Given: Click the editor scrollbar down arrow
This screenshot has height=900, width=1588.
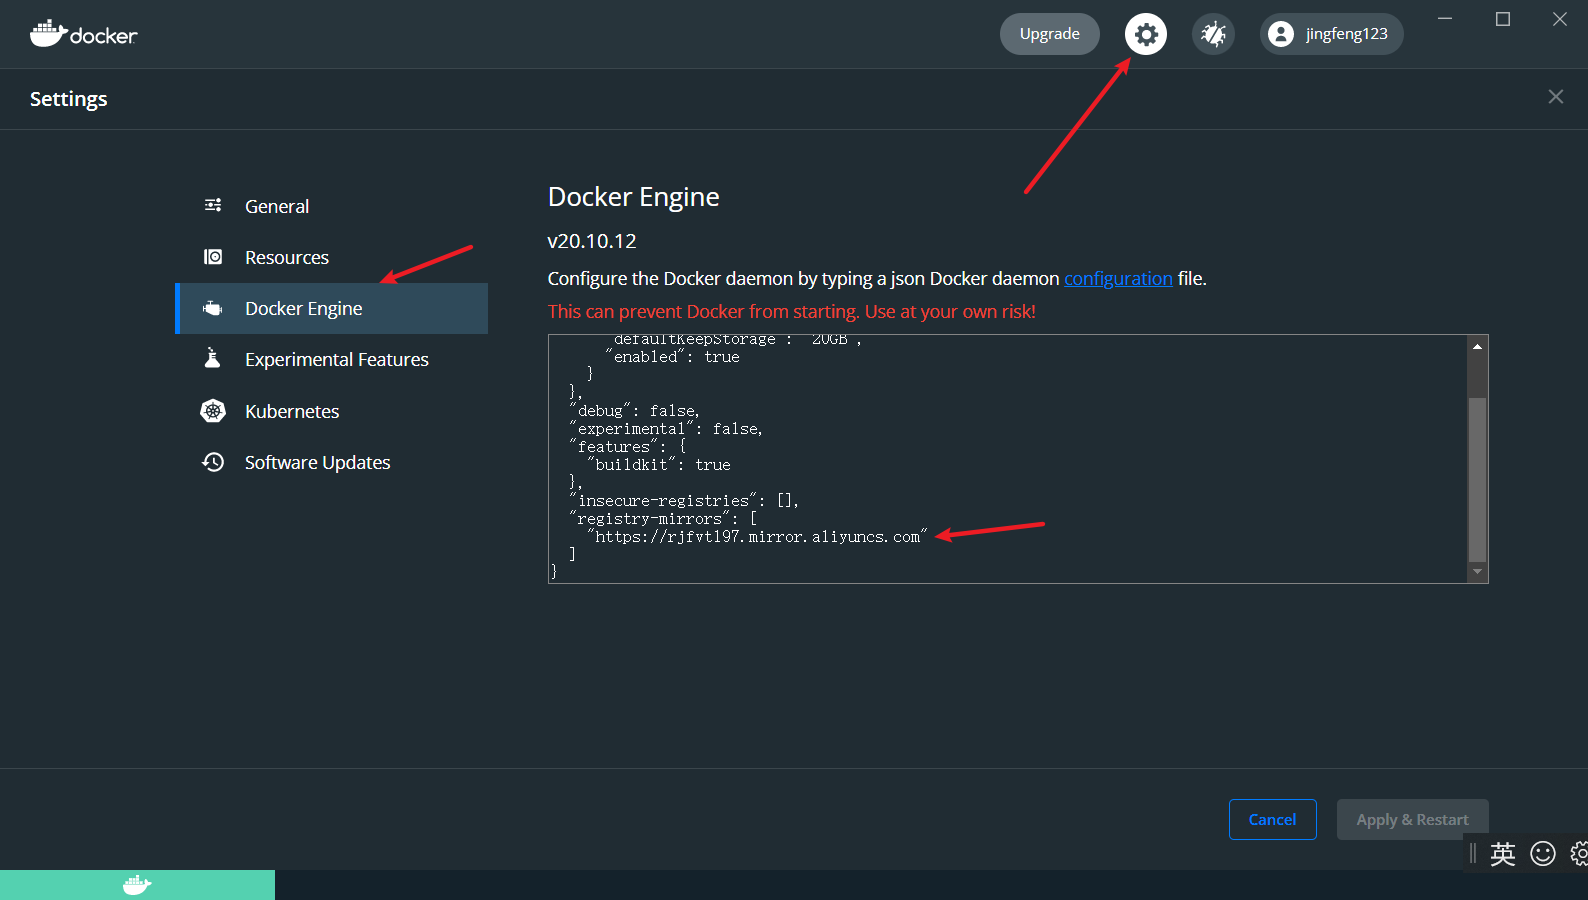Looking at the screenshot, I should pyautogui.click(x=1477, y=572).
